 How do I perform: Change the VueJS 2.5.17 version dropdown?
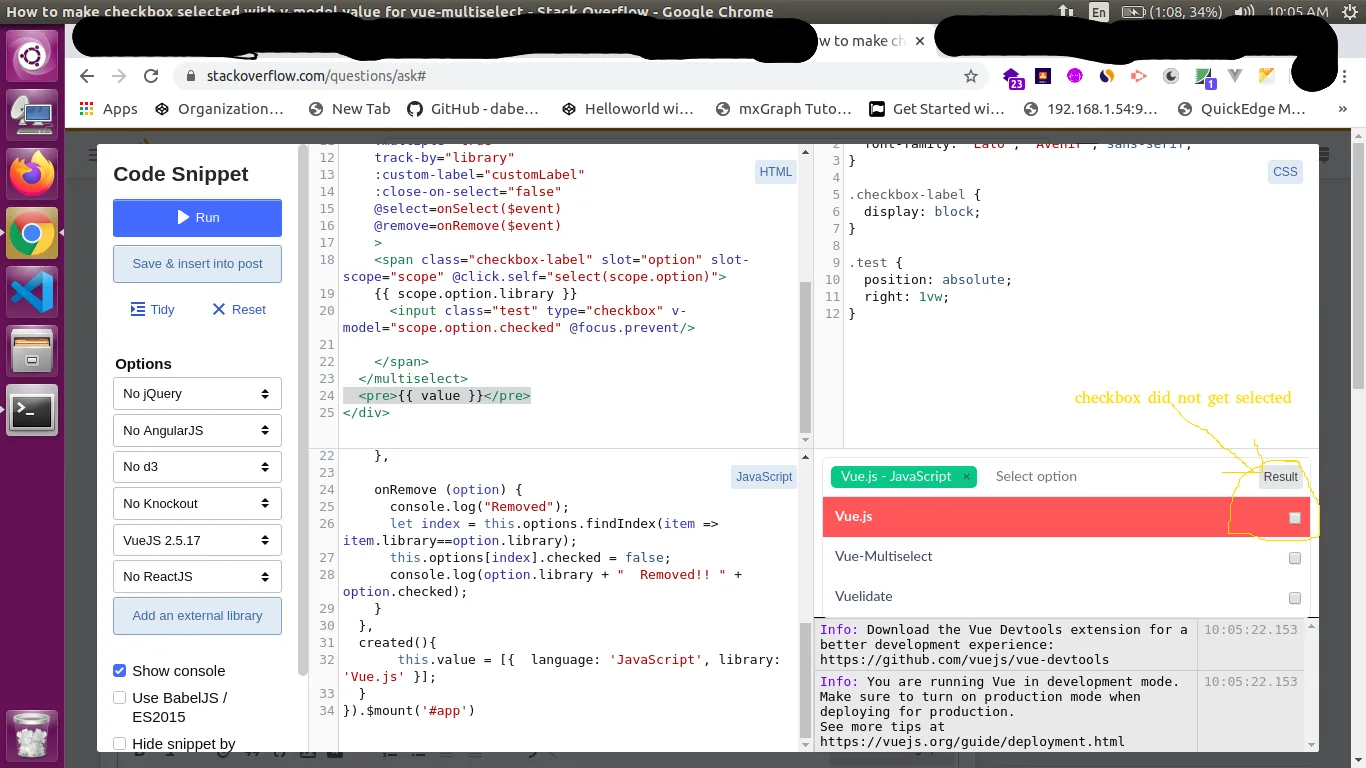coord(197,541)
